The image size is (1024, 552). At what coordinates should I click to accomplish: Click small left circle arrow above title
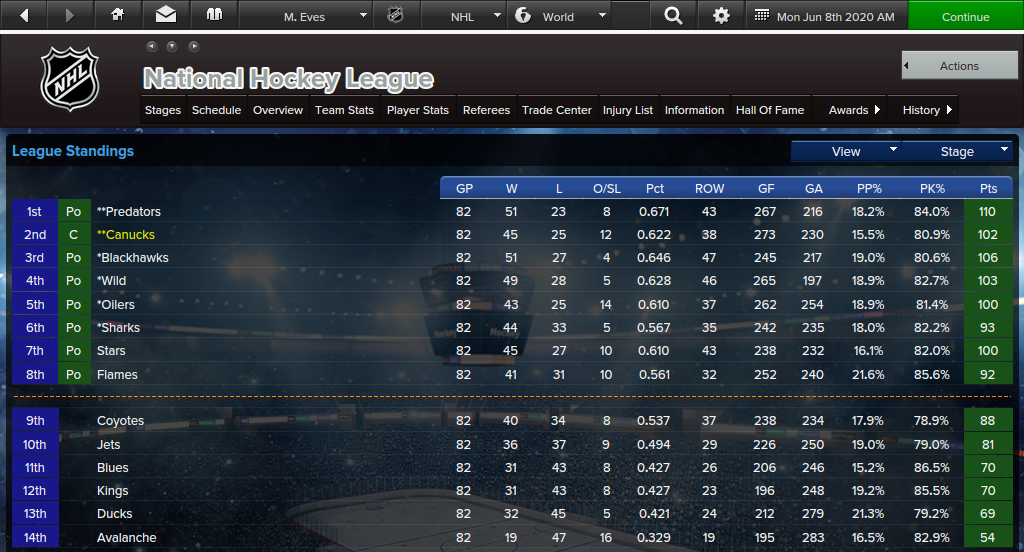tap(152, 46)
